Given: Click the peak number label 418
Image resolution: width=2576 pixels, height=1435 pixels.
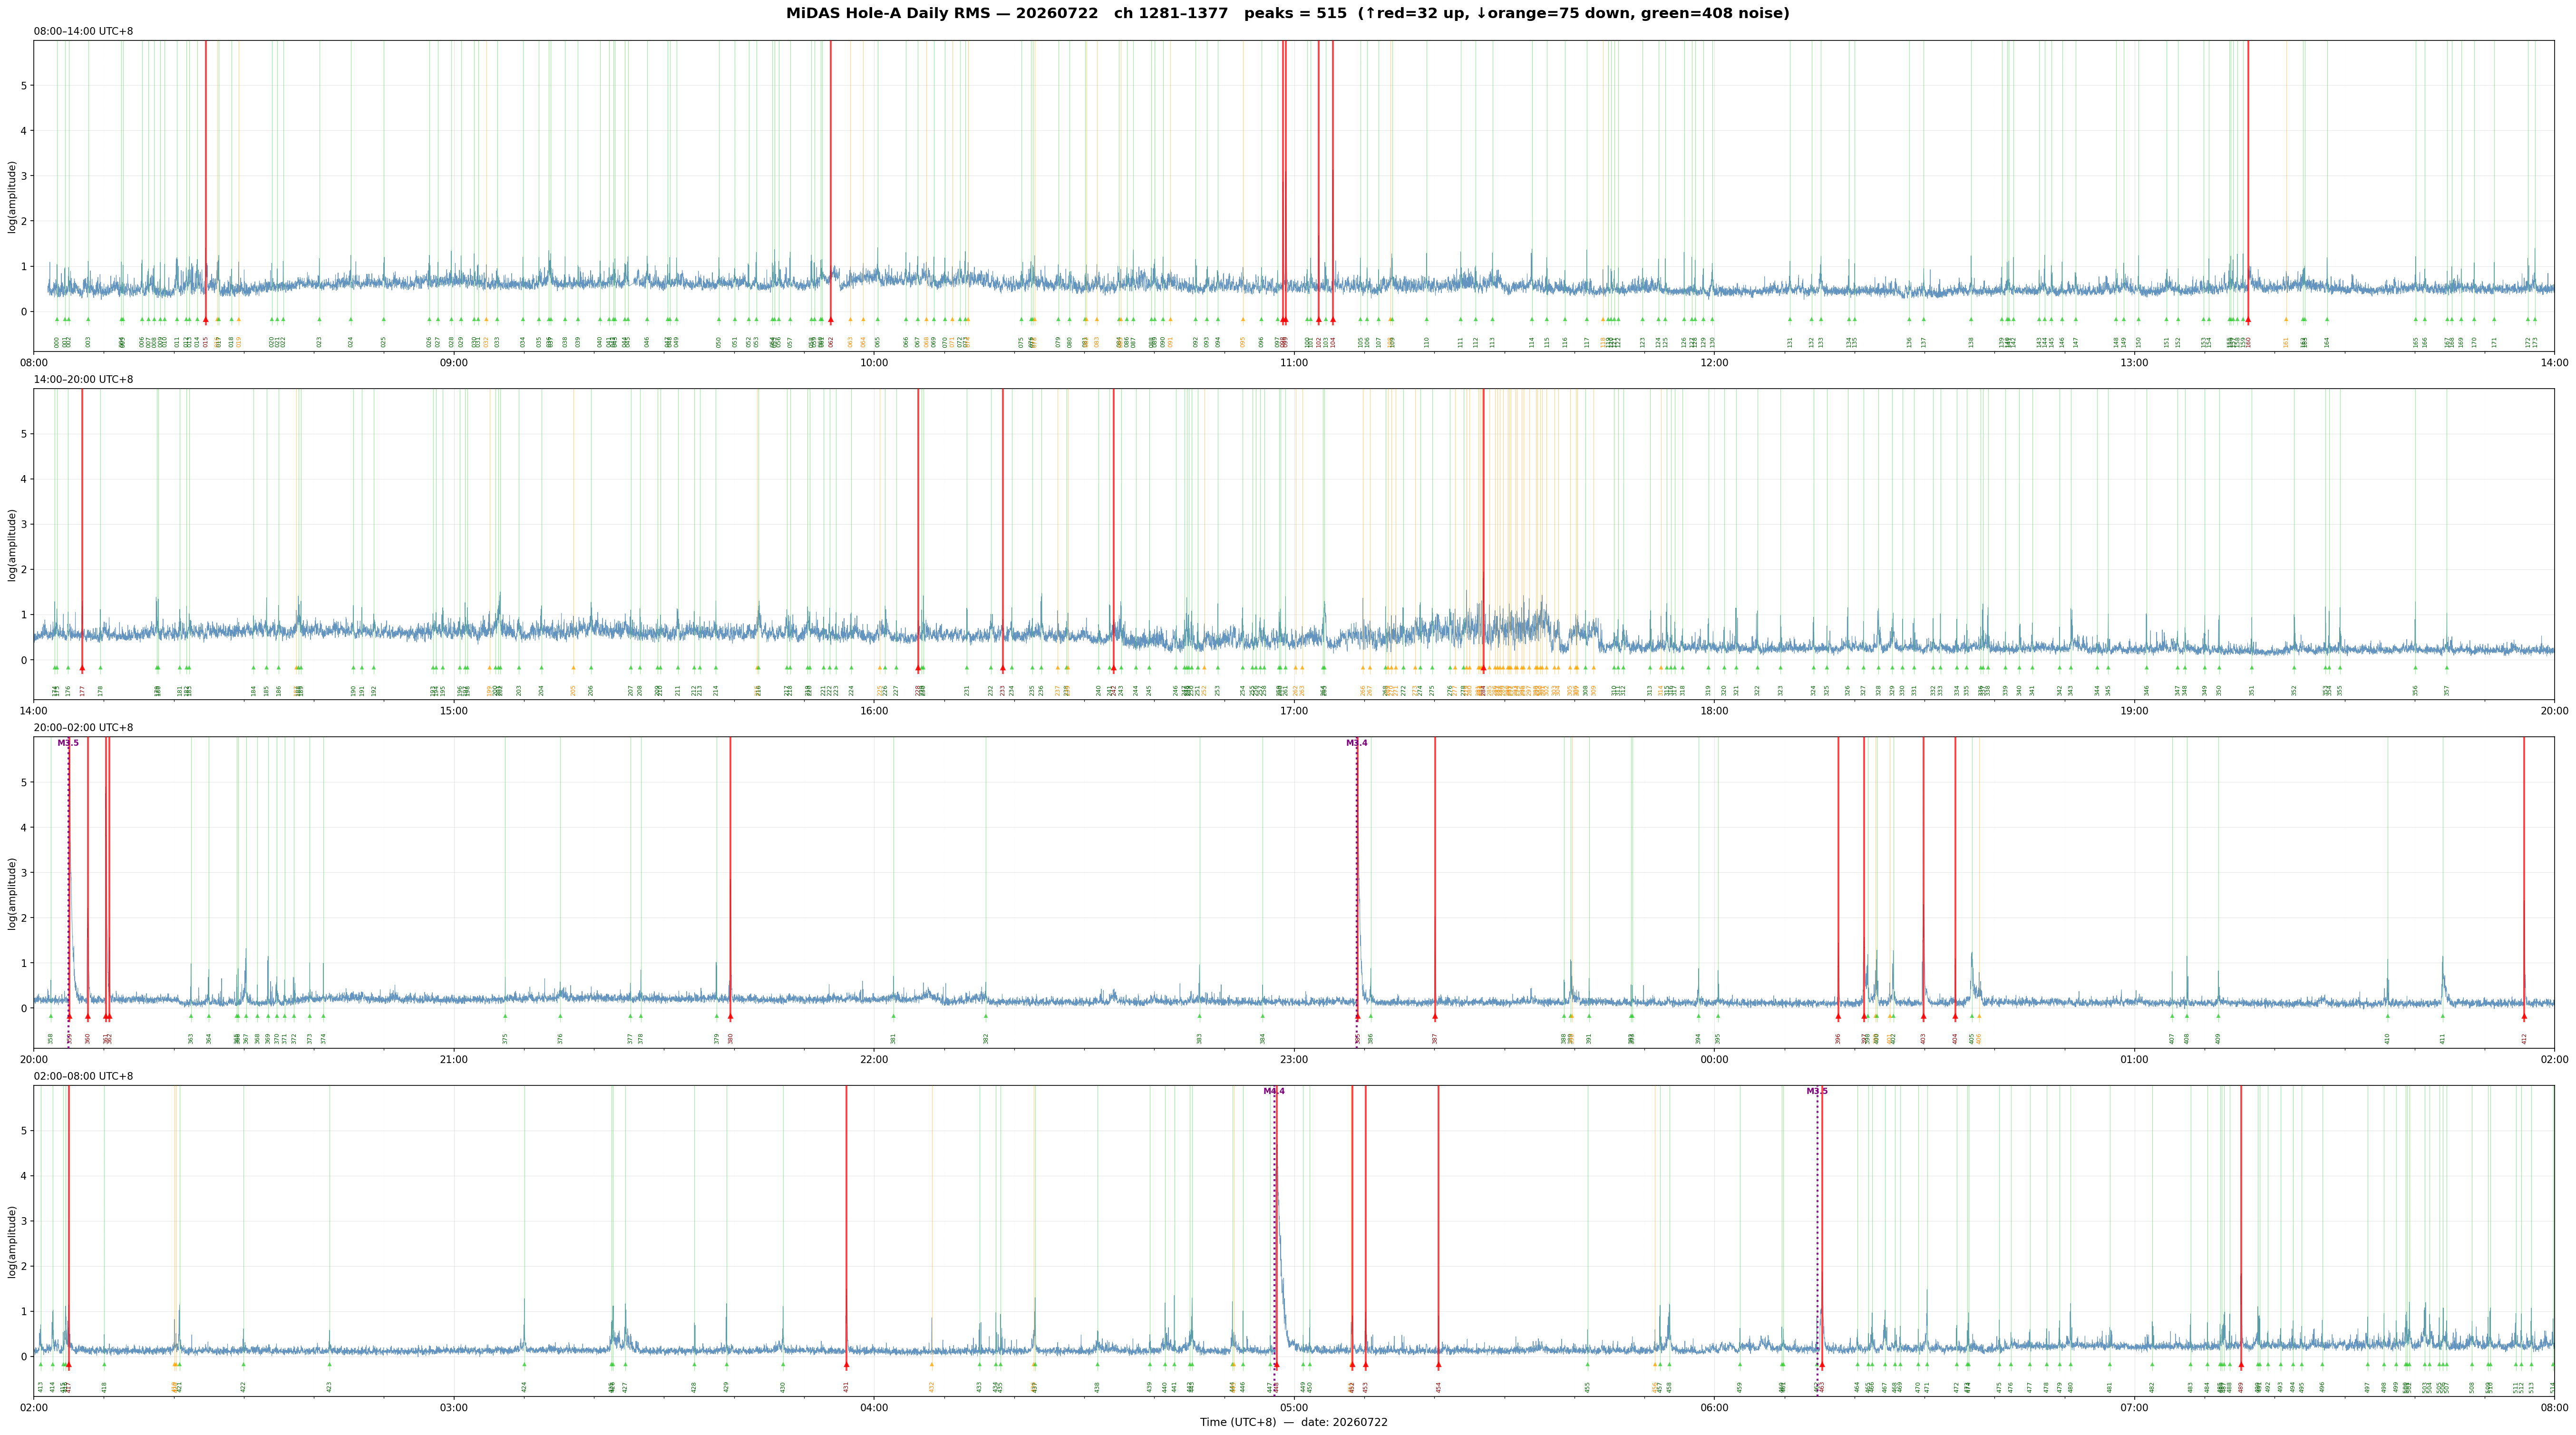Looking at the screenshot, I should [104, 1387].
